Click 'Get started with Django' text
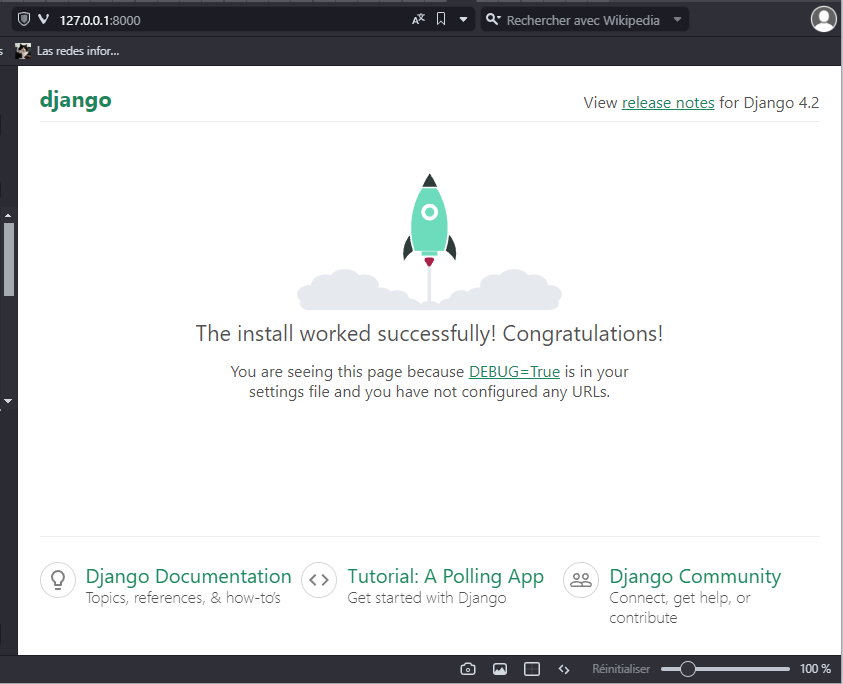 [x=426, y=598]
